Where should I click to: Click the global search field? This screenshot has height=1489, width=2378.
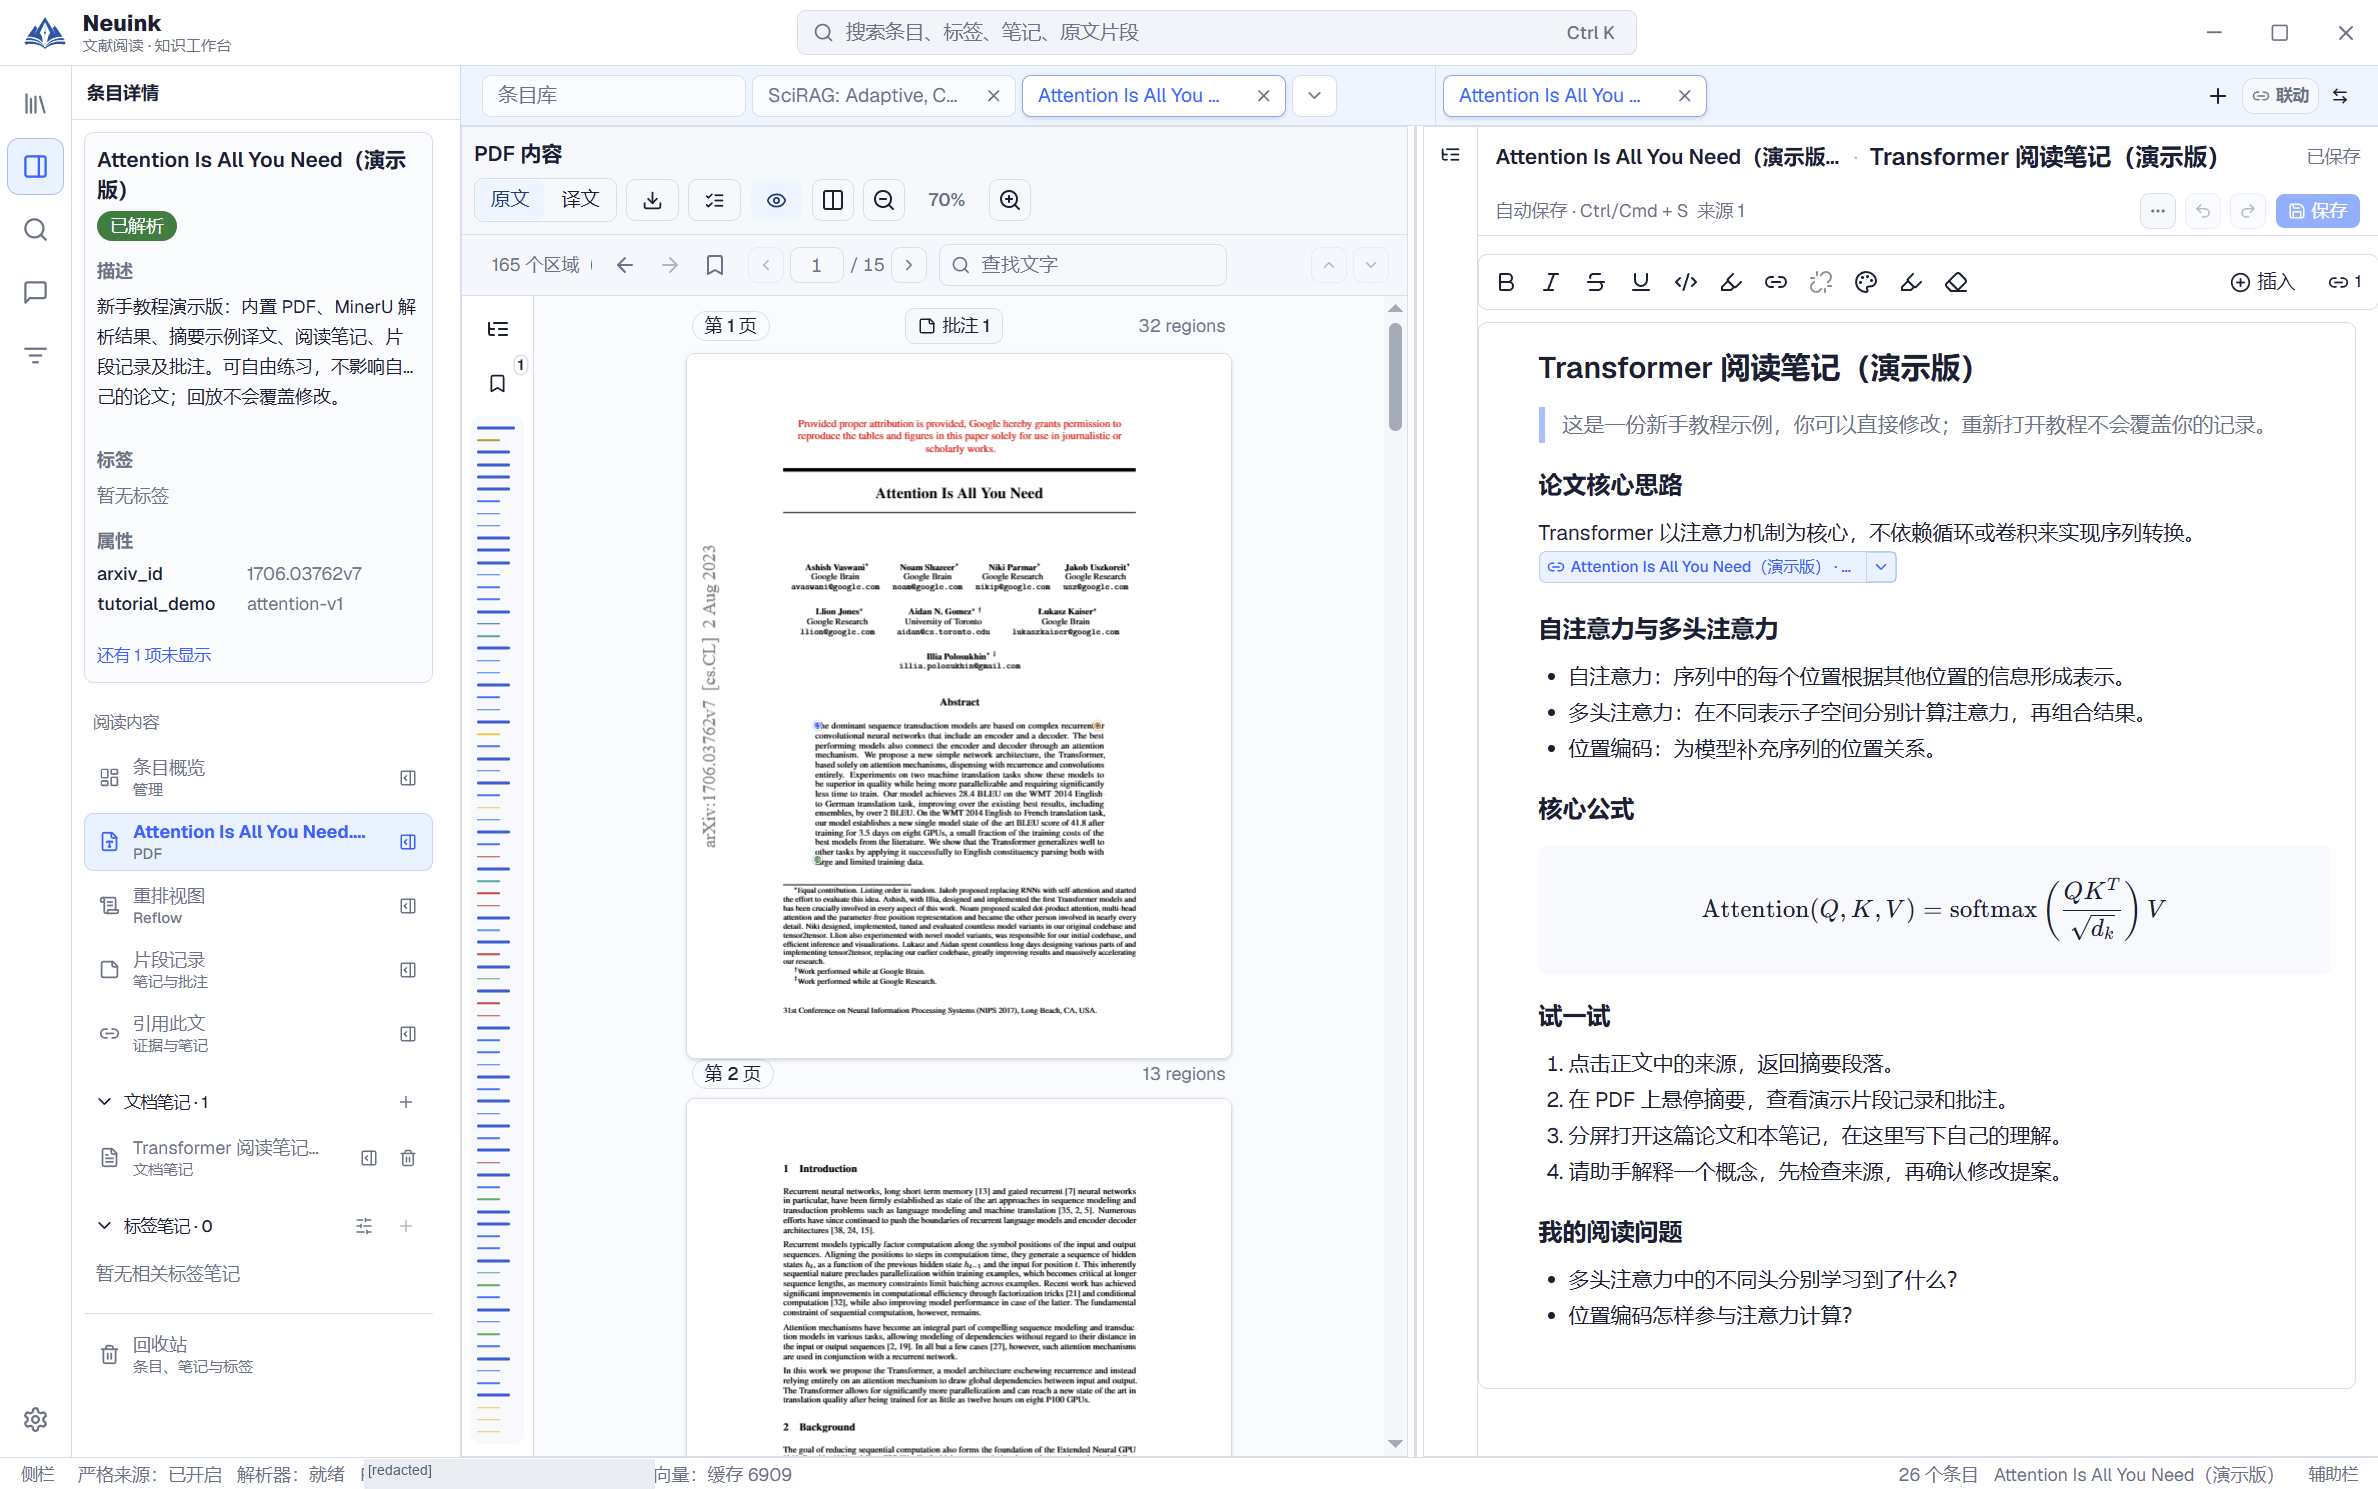pos(1216,33)
